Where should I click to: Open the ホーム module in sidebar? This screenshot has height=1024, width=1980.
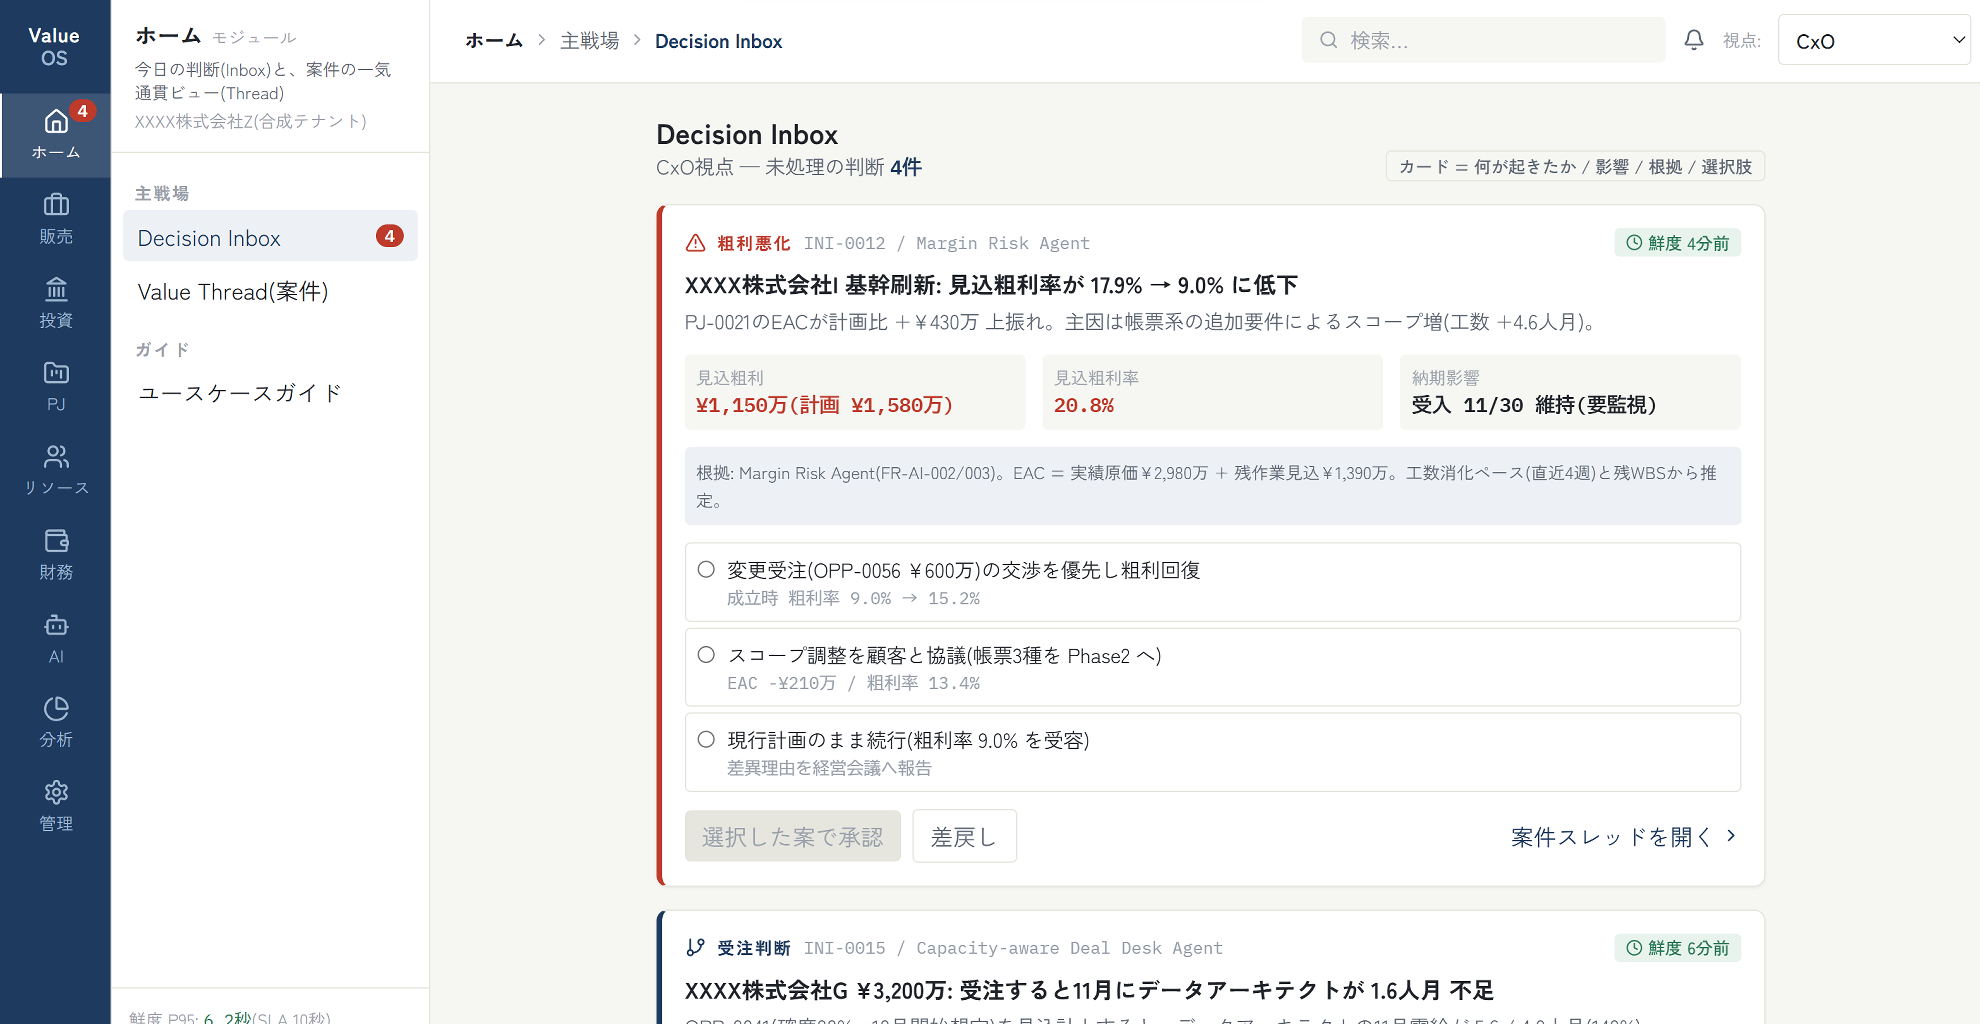pyautogui.click(x=55, y=135)
